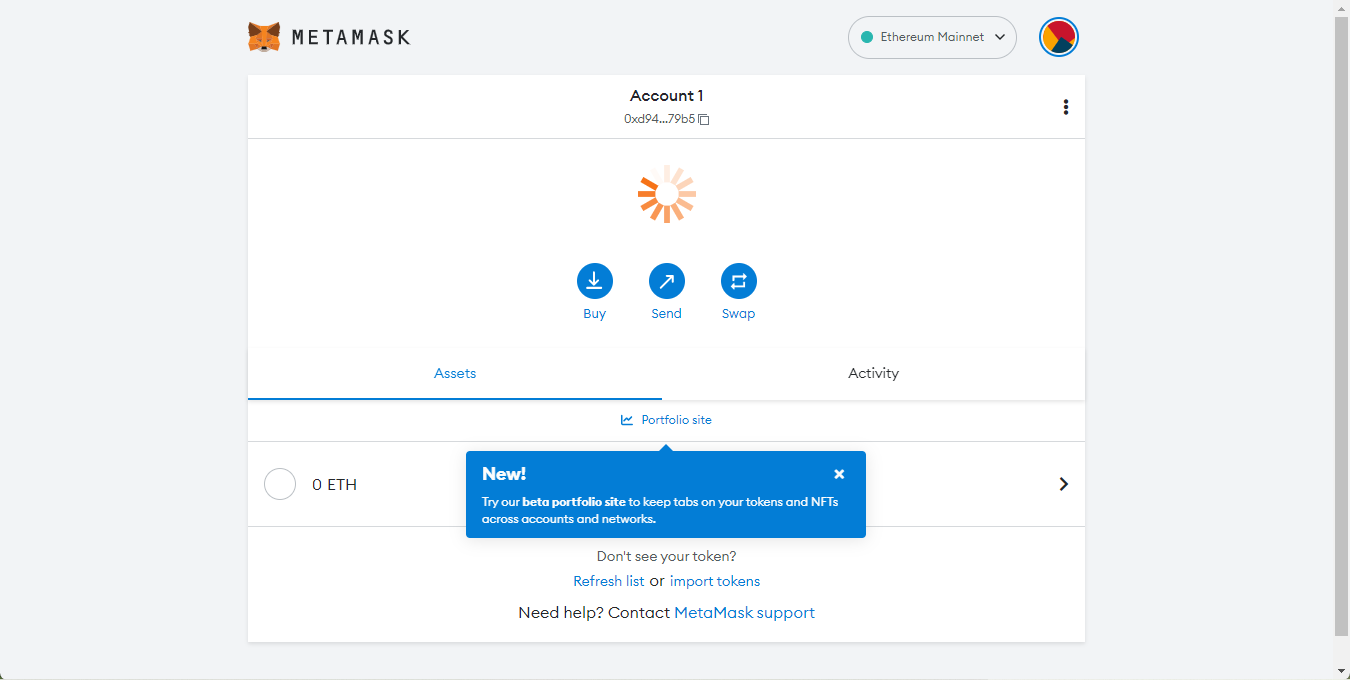Open the account options three-dot menu
Image resolution: width=1350 pixels, height=680 pixels.
click(1066, 107)
